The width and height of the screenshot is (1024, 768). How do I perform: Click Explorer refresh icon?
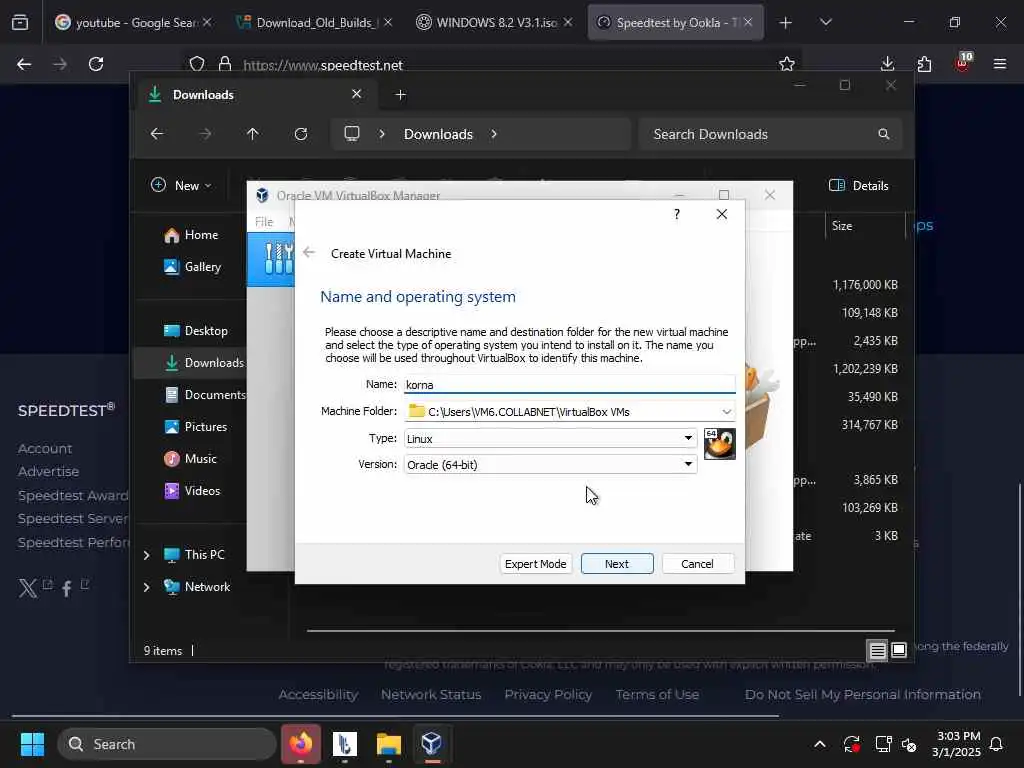300,134
